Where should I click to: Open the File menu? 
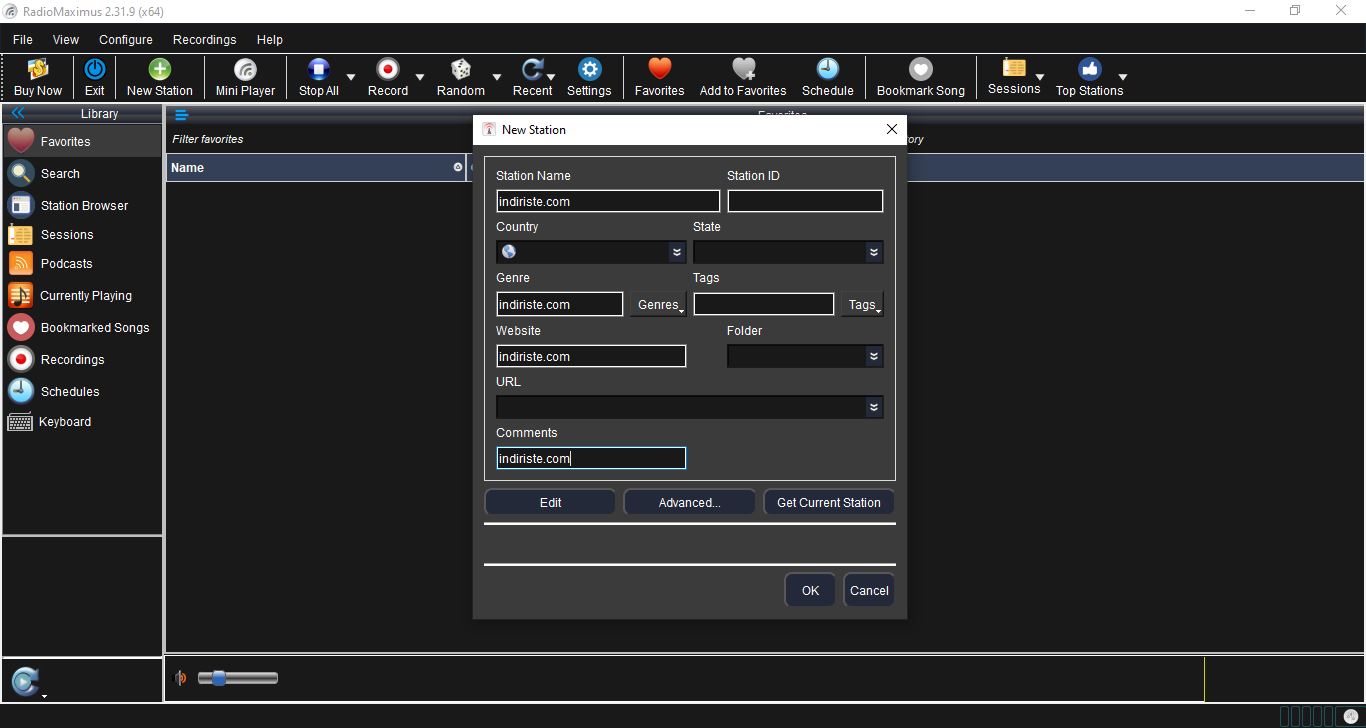point(22,39)
